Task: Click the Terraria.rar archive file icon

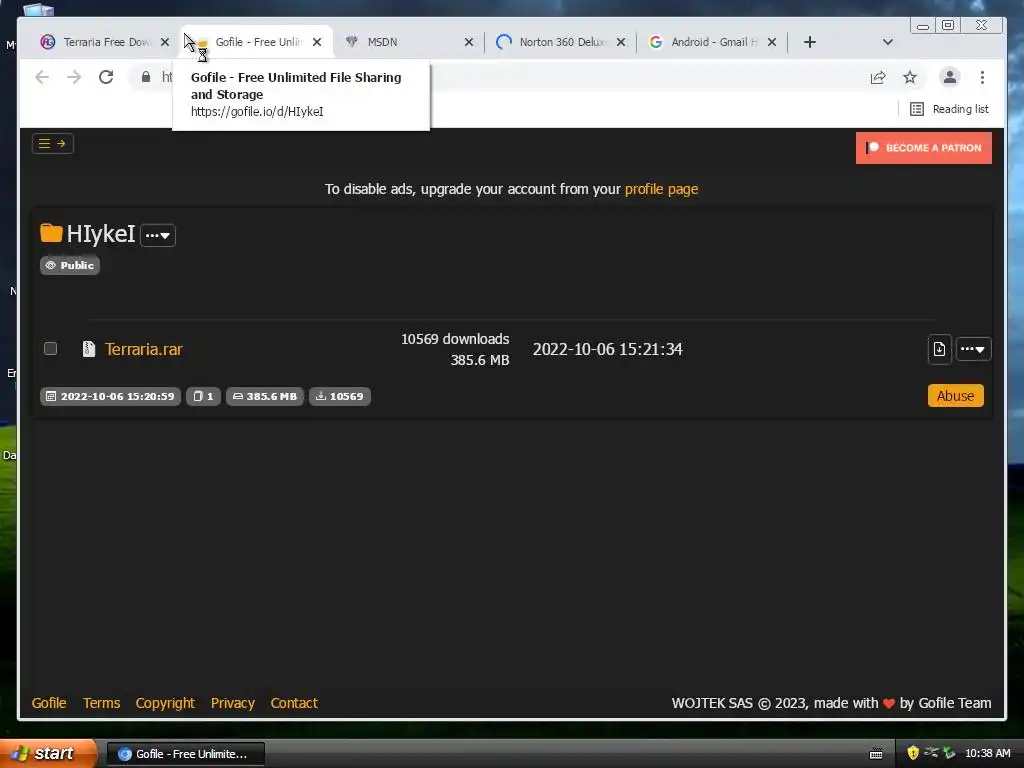Action: coord(89,349)
